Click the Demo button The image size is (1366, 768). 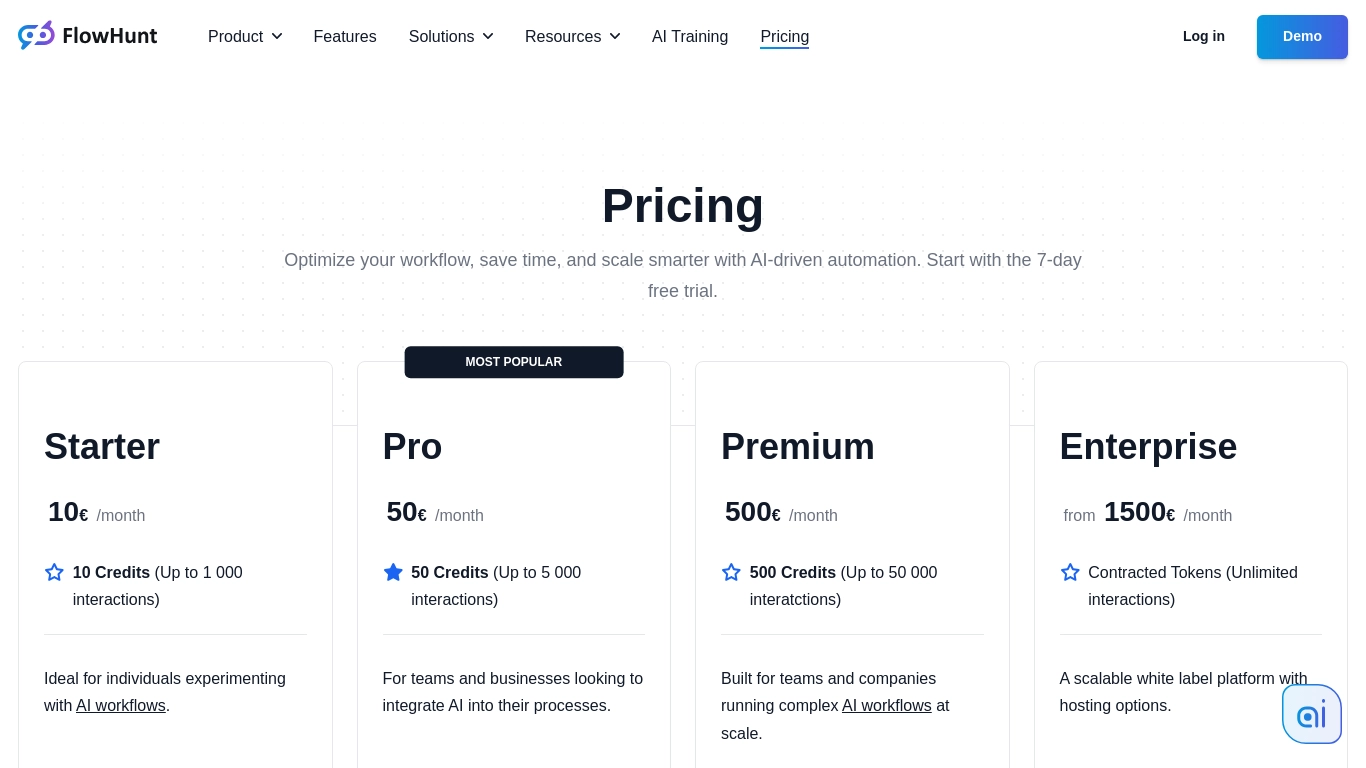click(1302, 36)
